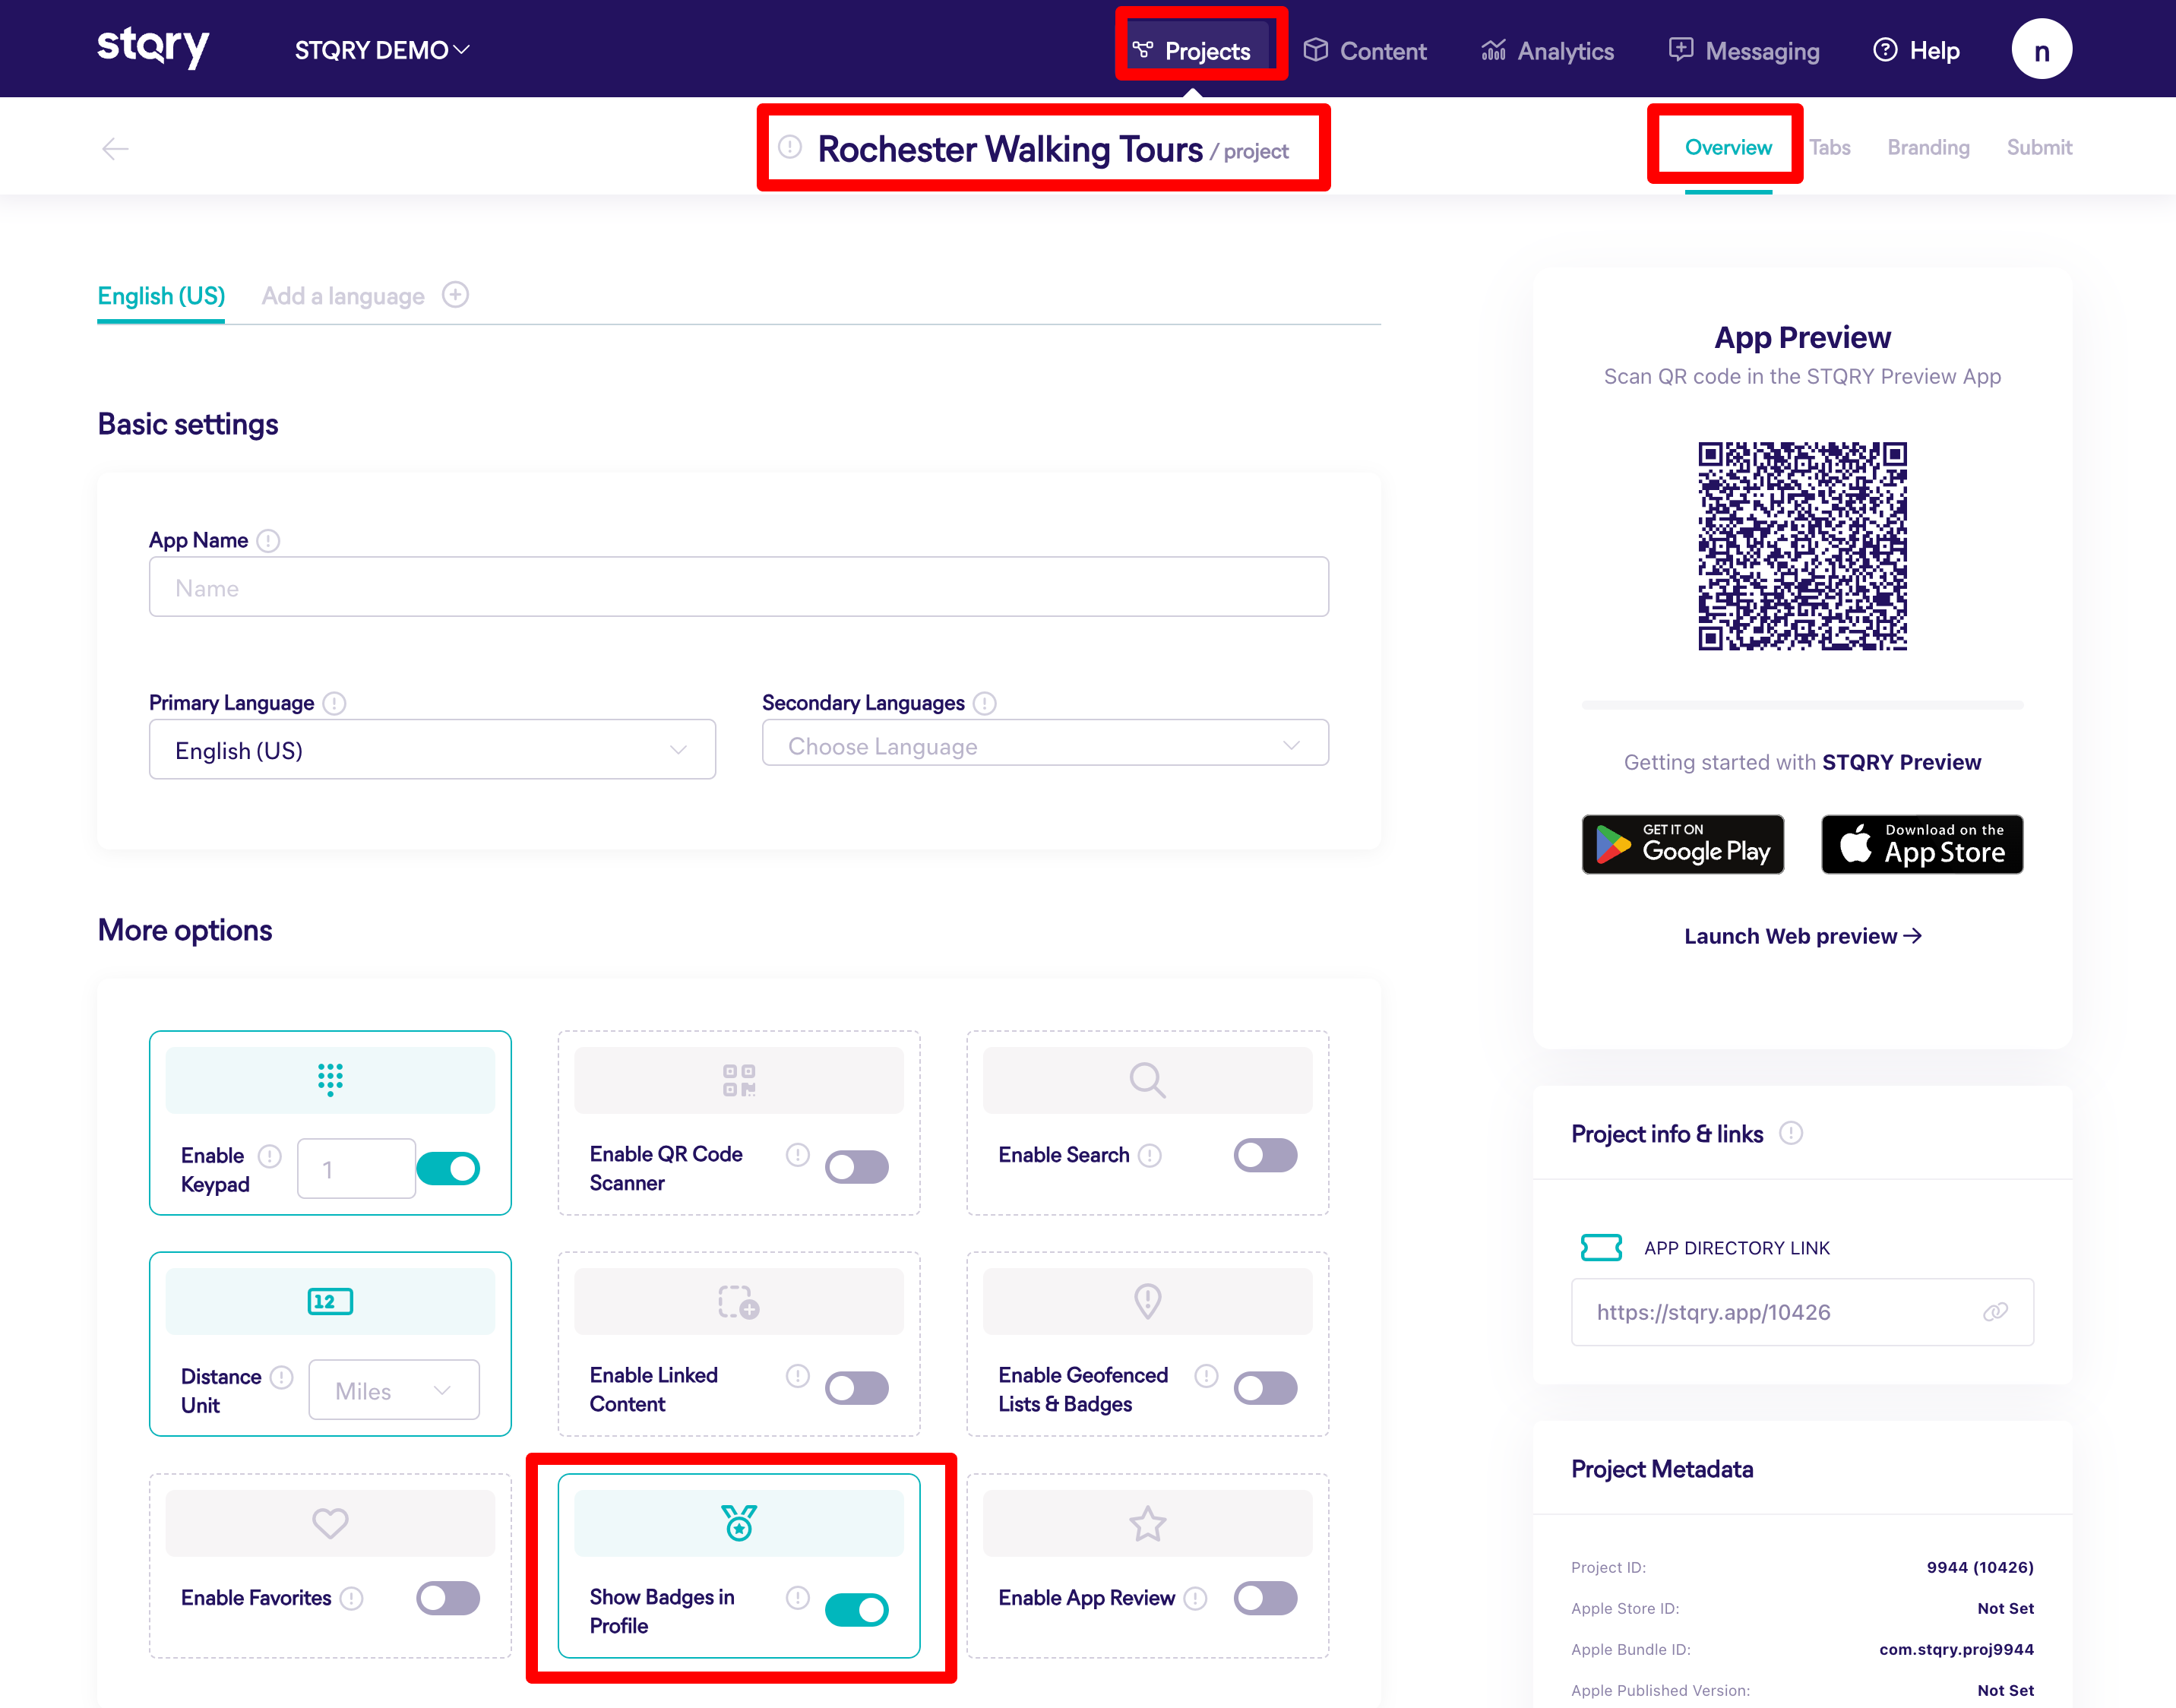The image size is (2176, 1708).
Task: Expand the Secondary Languages dropdown
Action: tap(1044, 746)
